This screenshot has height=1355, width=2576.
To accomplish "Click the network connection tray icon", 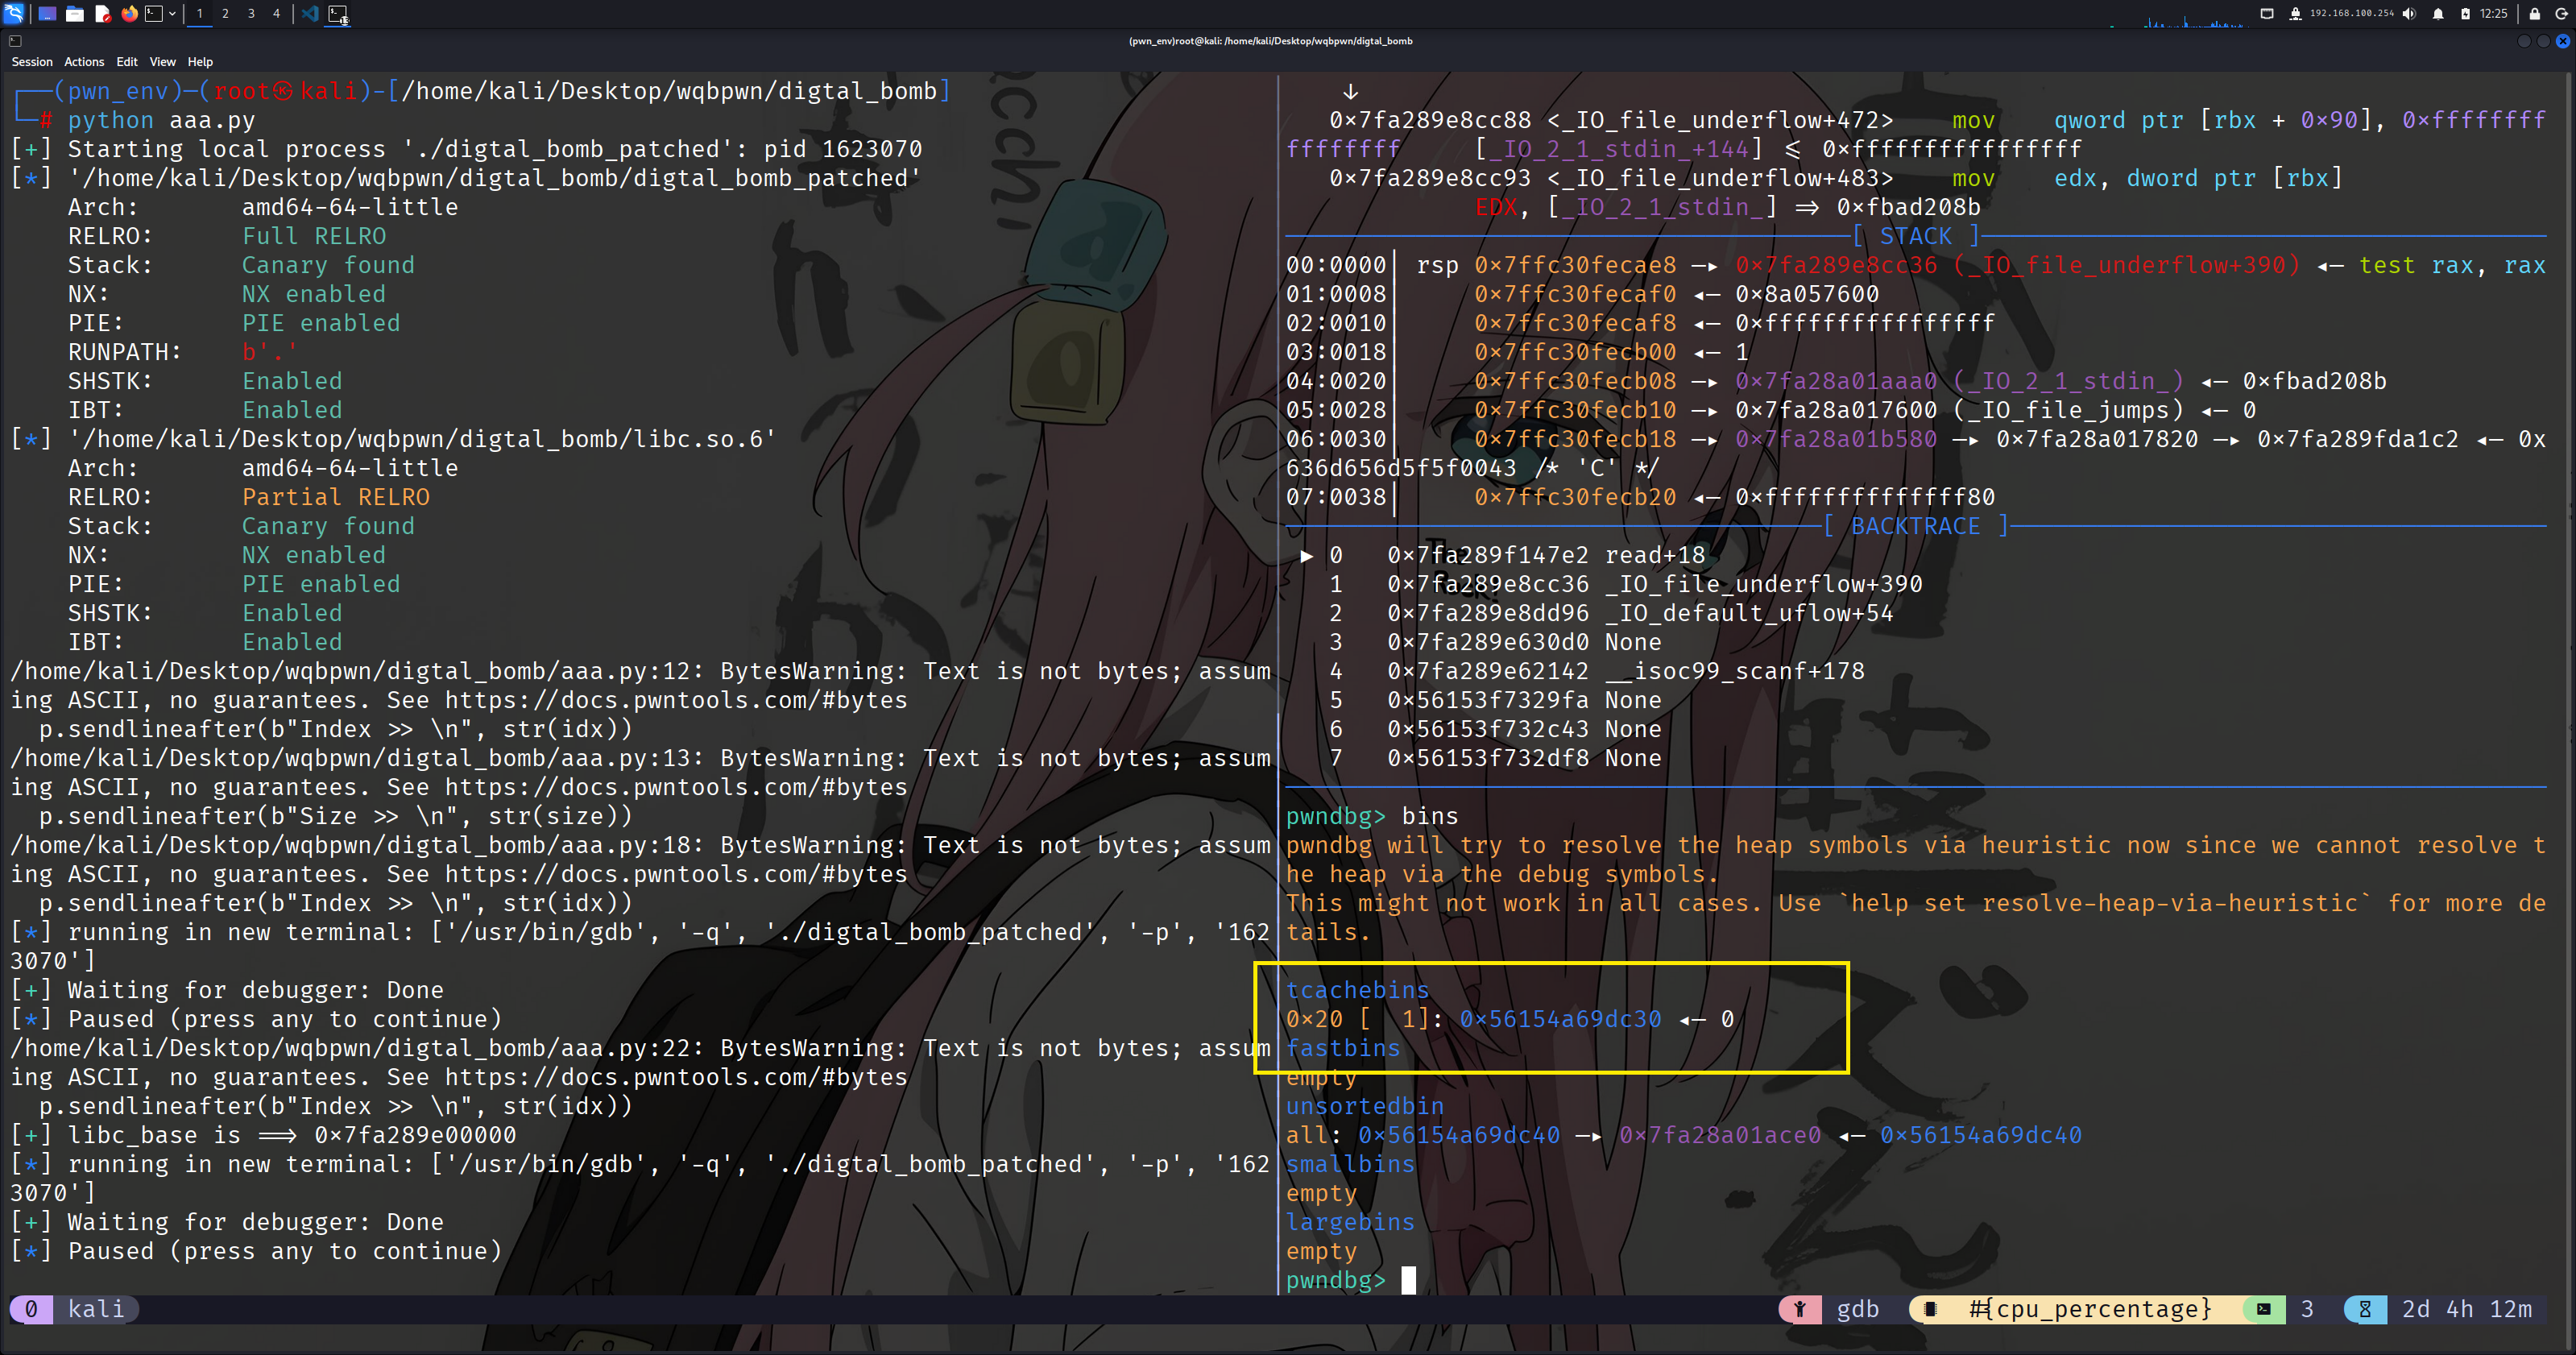I will pyautogui.click(x=2295, y=14).
